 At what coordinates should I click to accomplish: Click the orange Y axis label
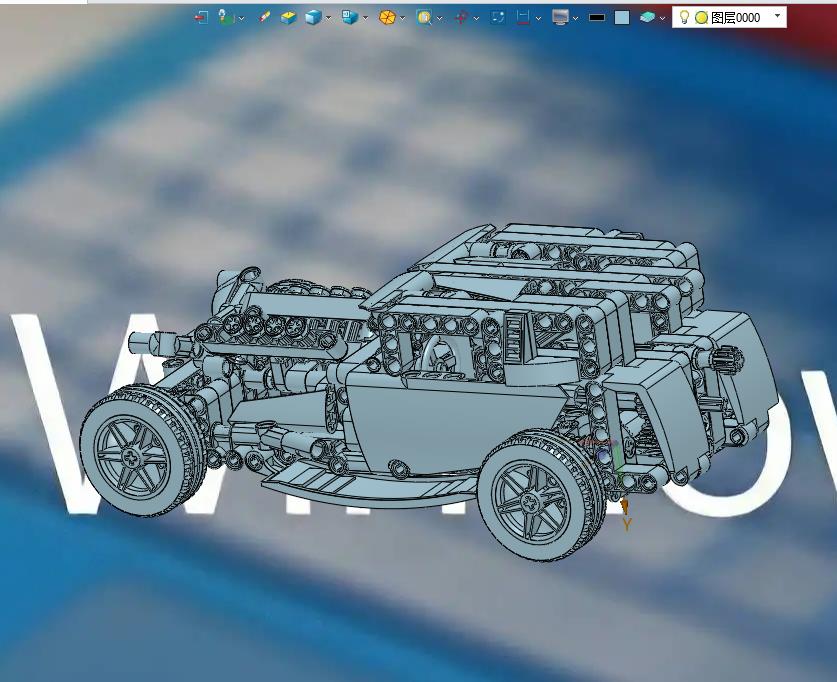point(627,525)
